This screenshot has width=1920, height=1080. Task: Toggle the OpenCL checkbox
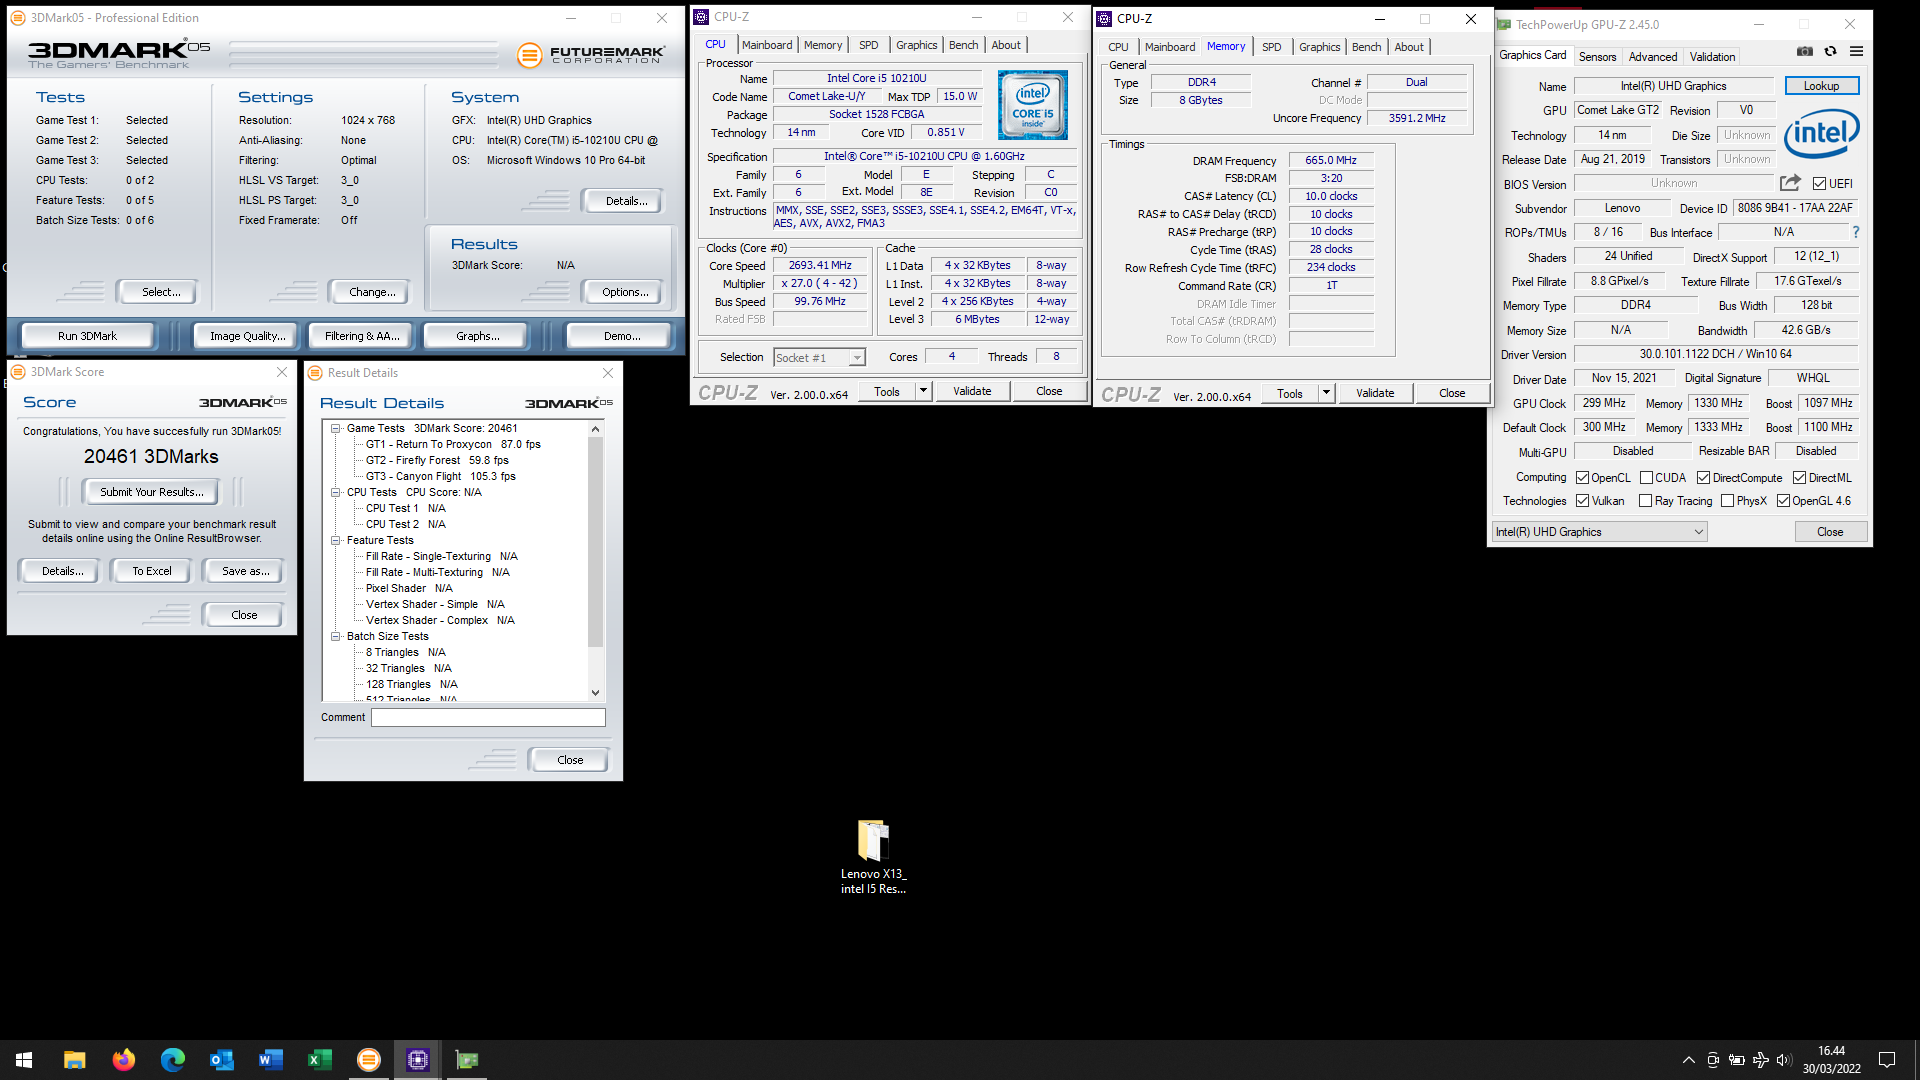tap(1582, 478)
